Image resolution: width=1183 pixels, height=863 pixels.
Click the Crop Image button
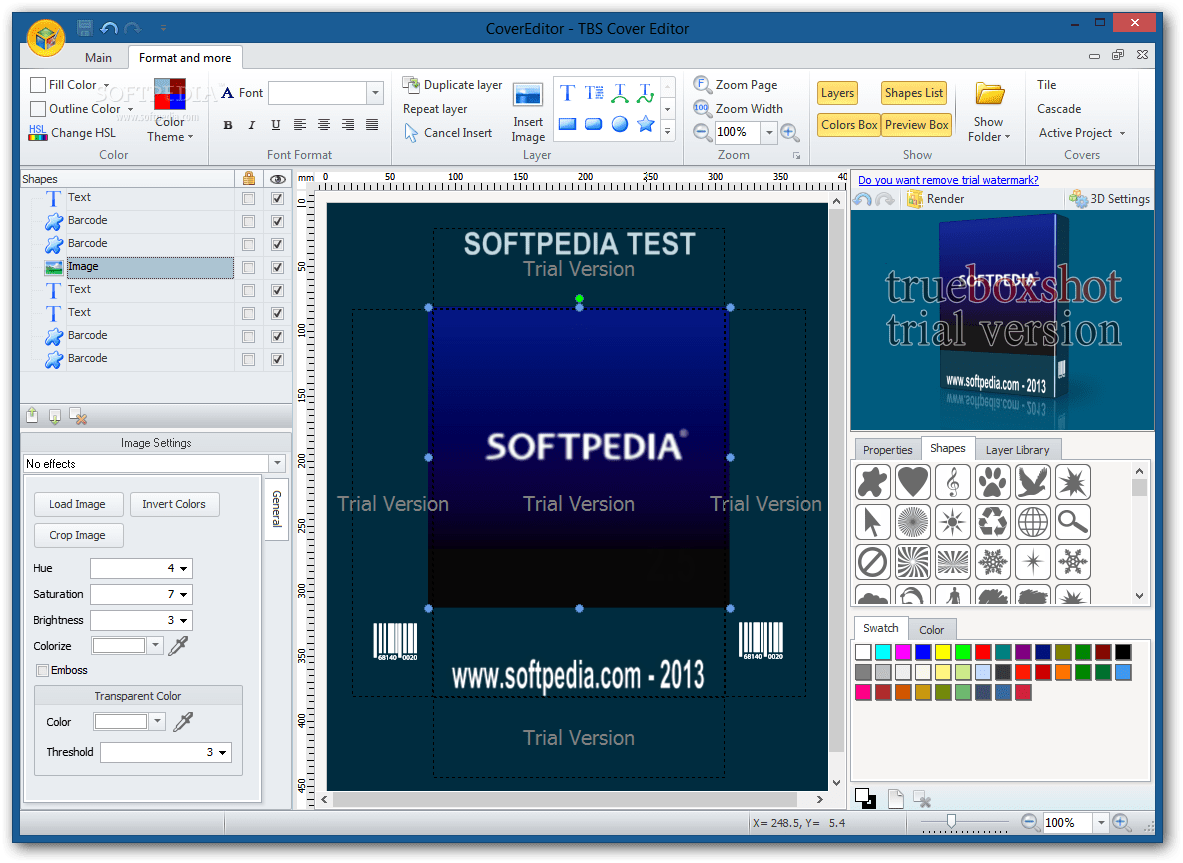pyautogui.click(x=78, y=535)
